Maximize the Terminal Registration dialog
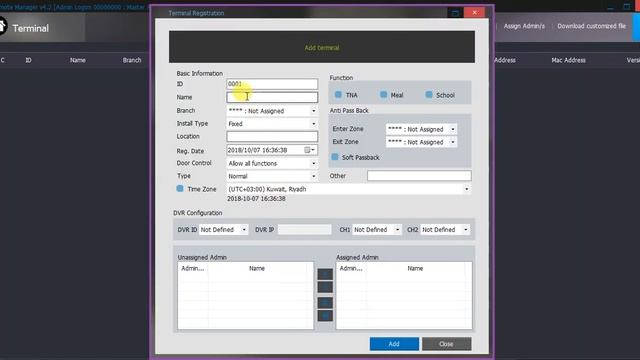This screenshot has height=360, width=640. pyautogui.click(x=456, y=13)
